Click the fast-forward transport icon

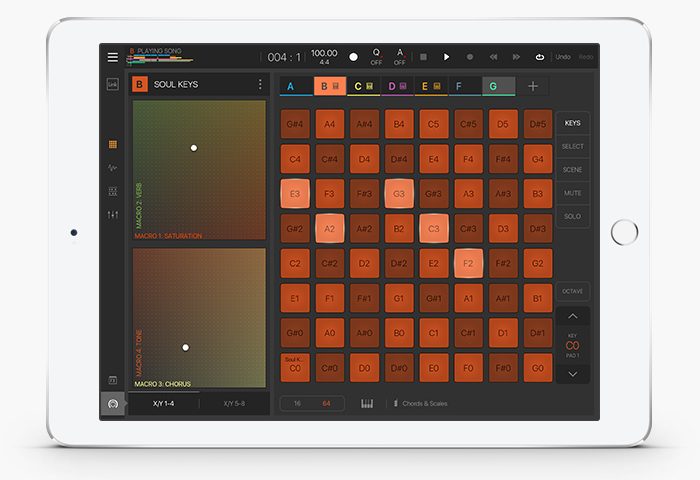[516, 57]
